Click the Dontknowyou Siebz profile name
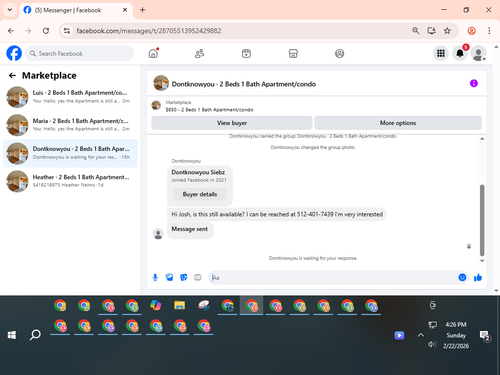This screenshot has height=375, width=500. [198, 172]
